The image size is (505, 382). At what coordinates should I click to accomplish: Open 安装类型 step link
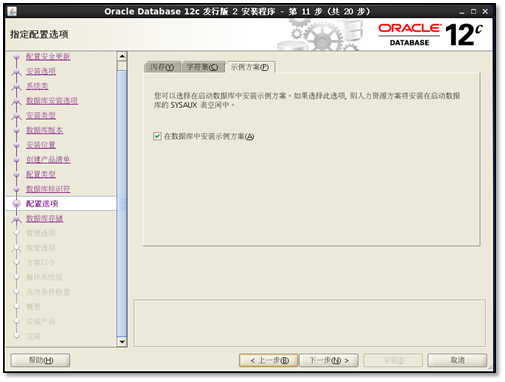[x=41, y=115]
